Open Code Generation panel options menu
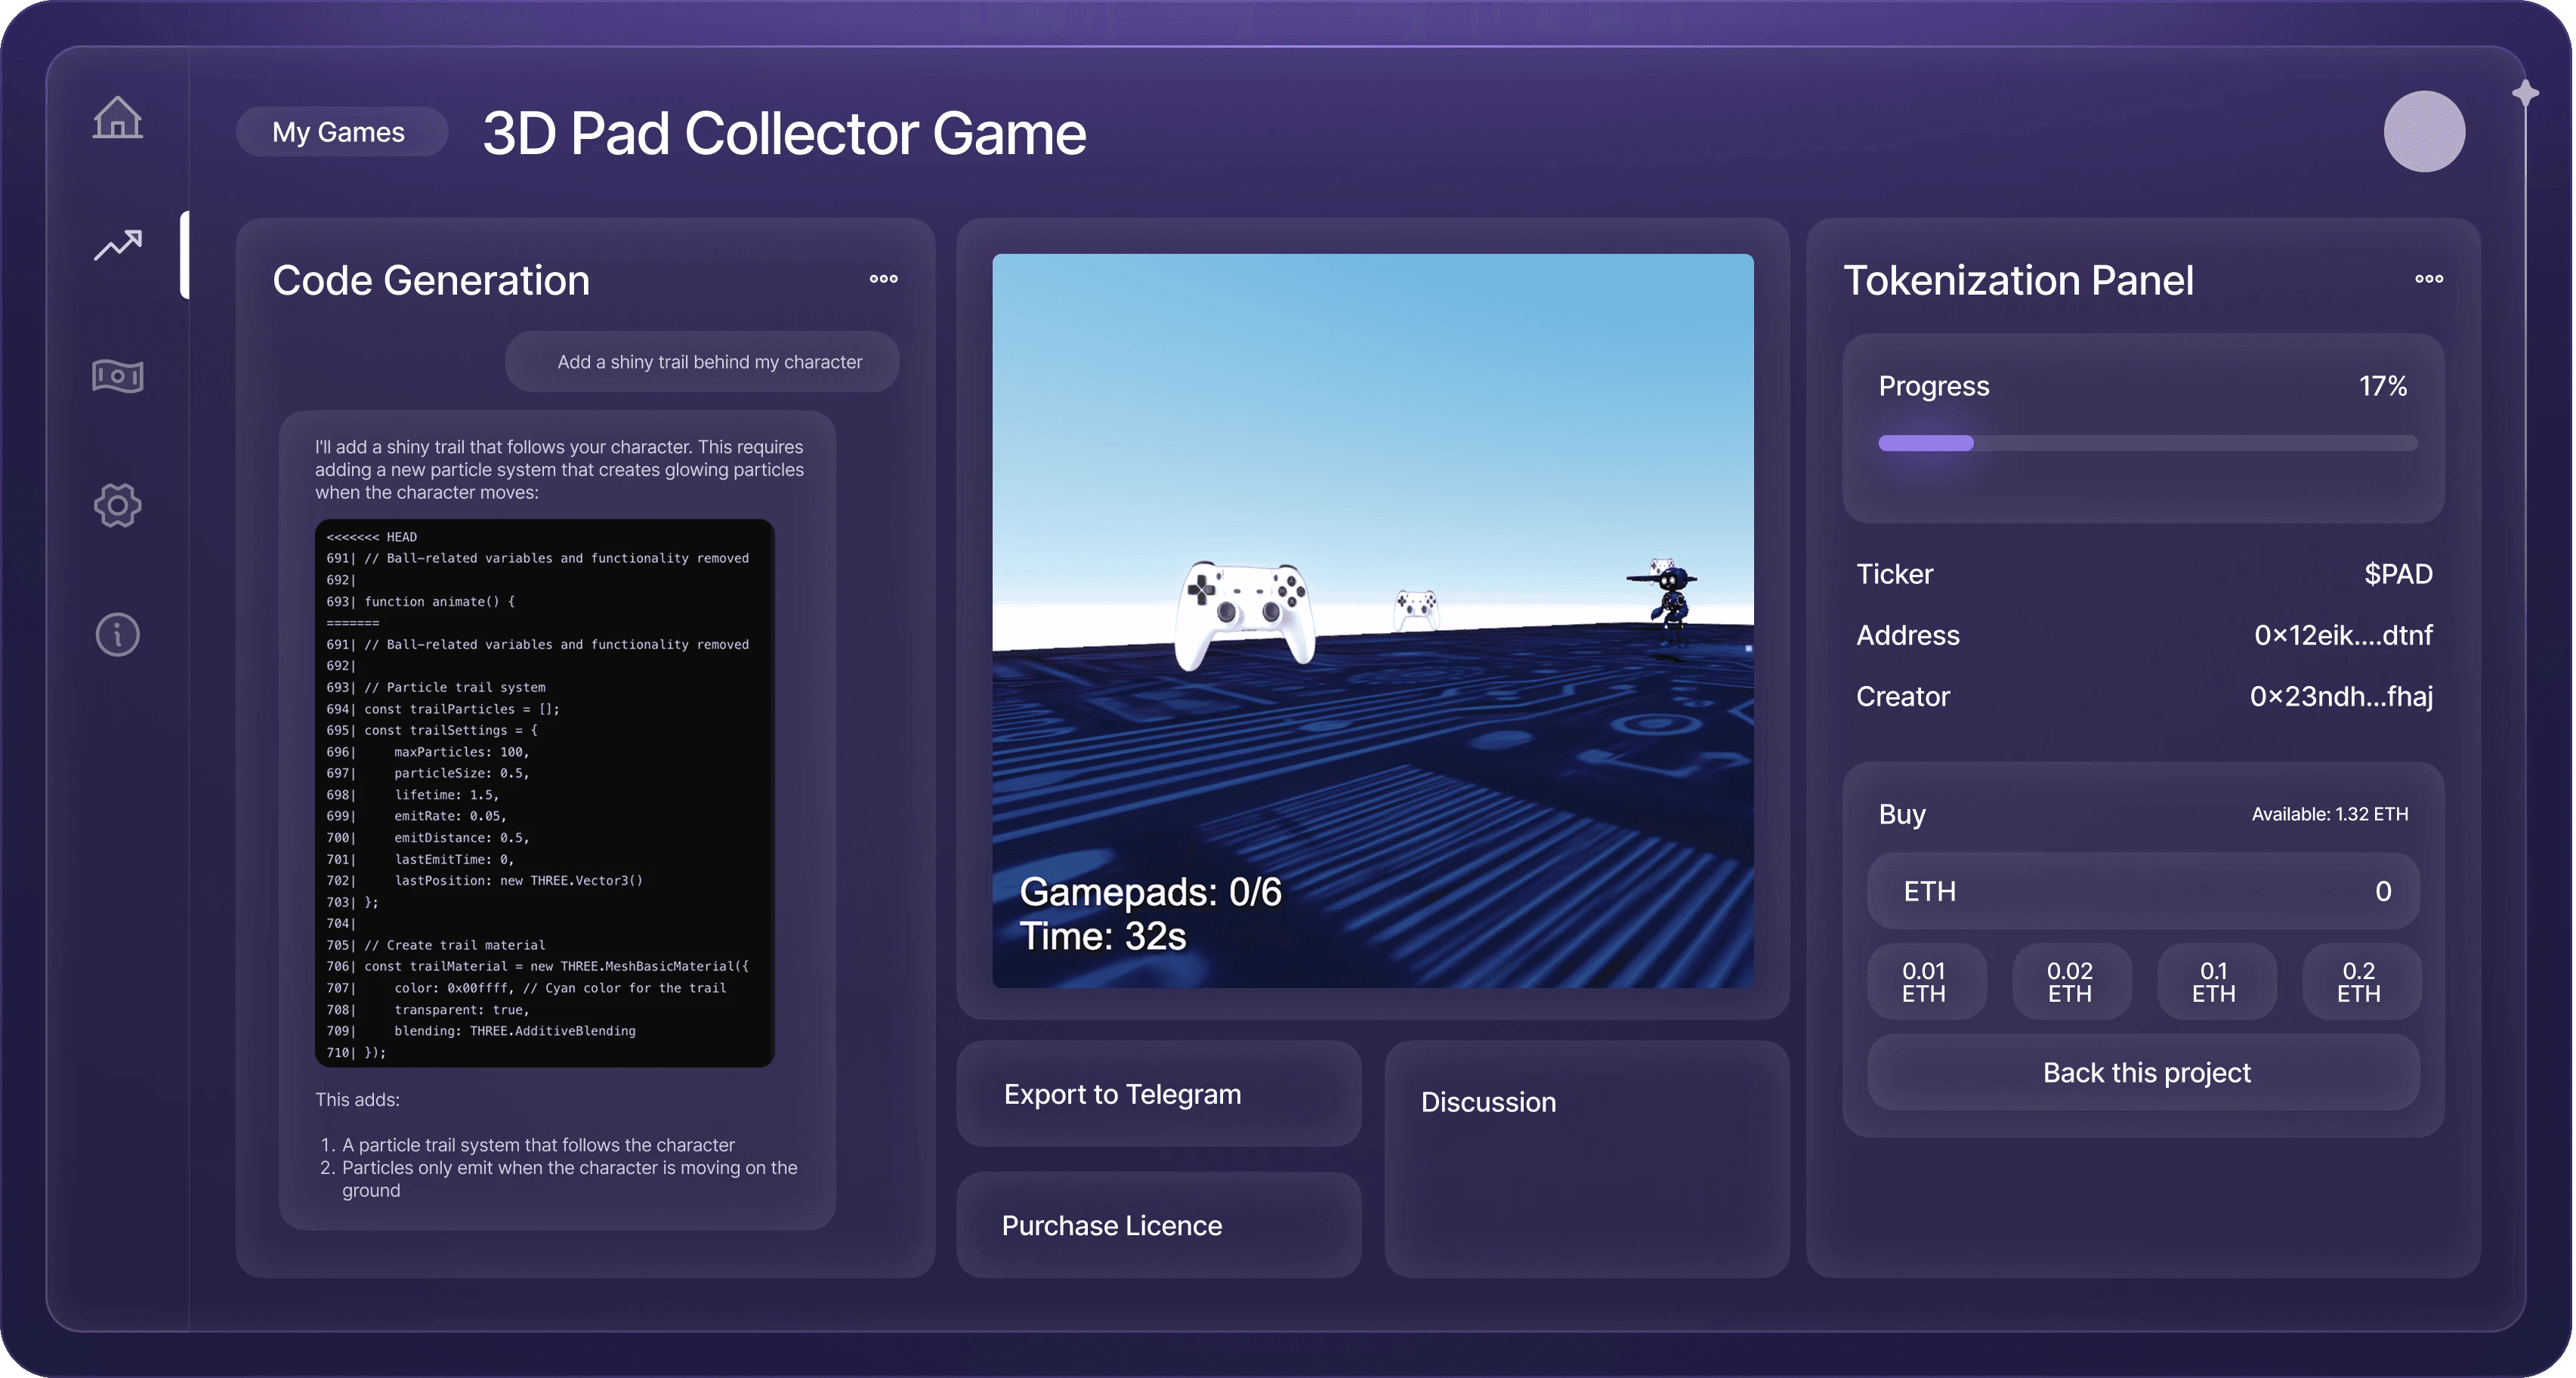 pos(883,279)
